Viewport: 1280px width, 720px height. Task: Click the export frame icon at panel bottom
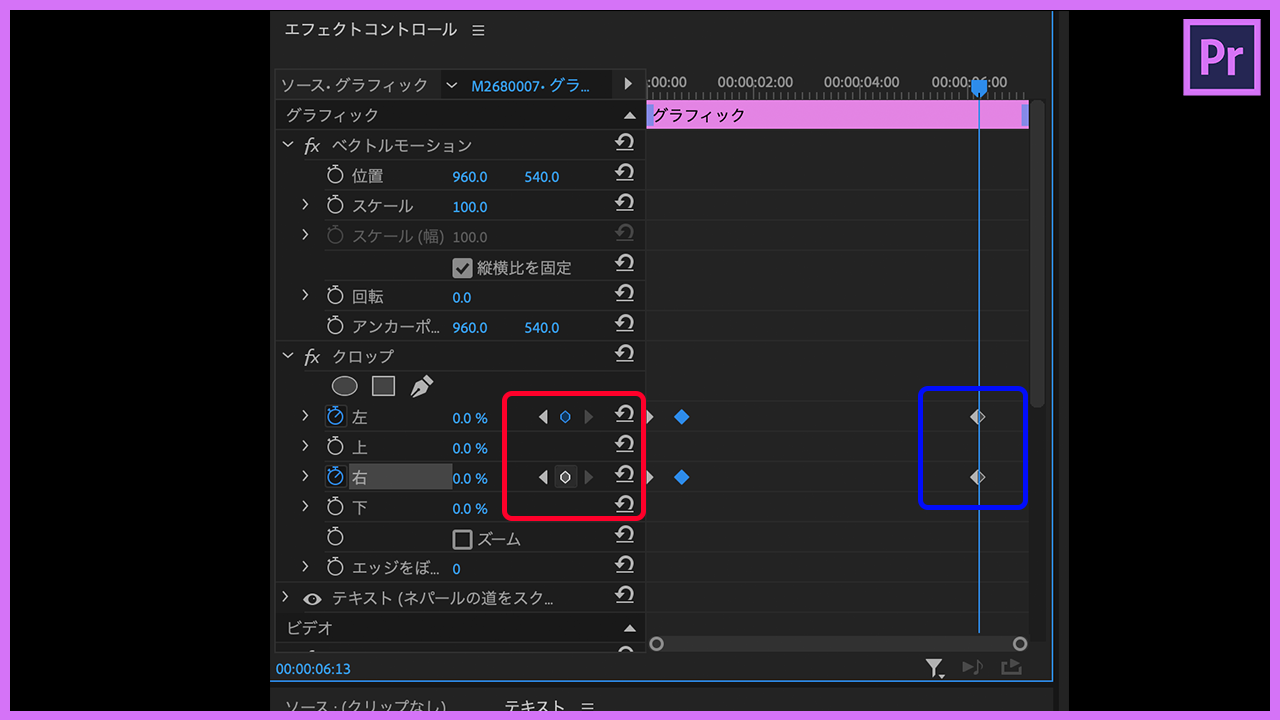[x=1011, y=667]
